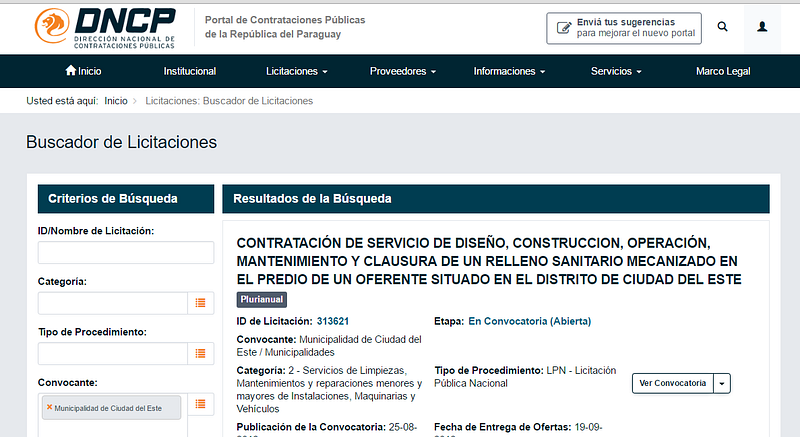
Task: Click the Licitaciones: Buscador de Licitaciones breadcrumb
Action: (x=229, y=101)
